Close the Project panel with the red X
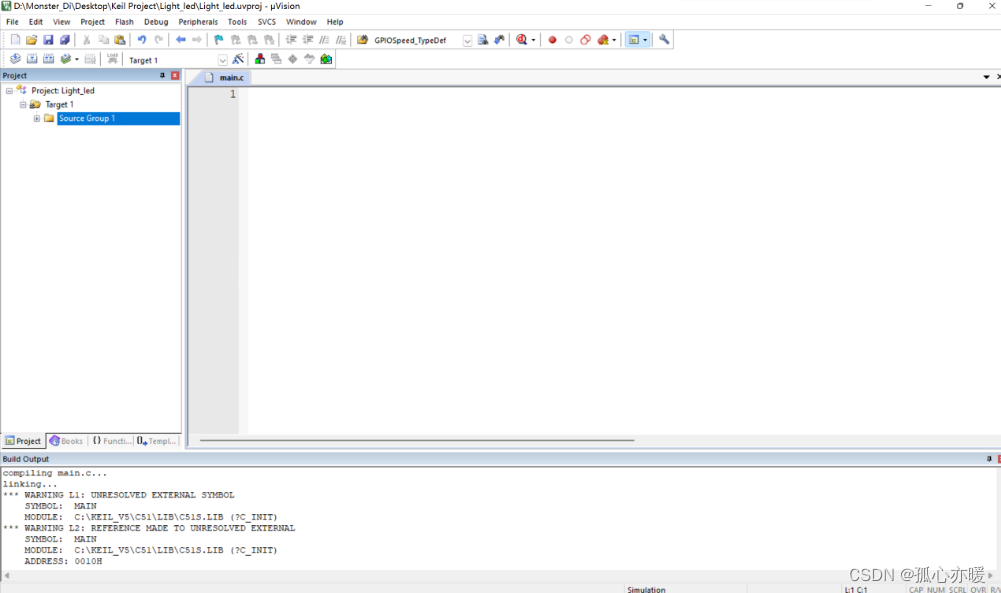The image size is (1001, 593). click(175, 75)
